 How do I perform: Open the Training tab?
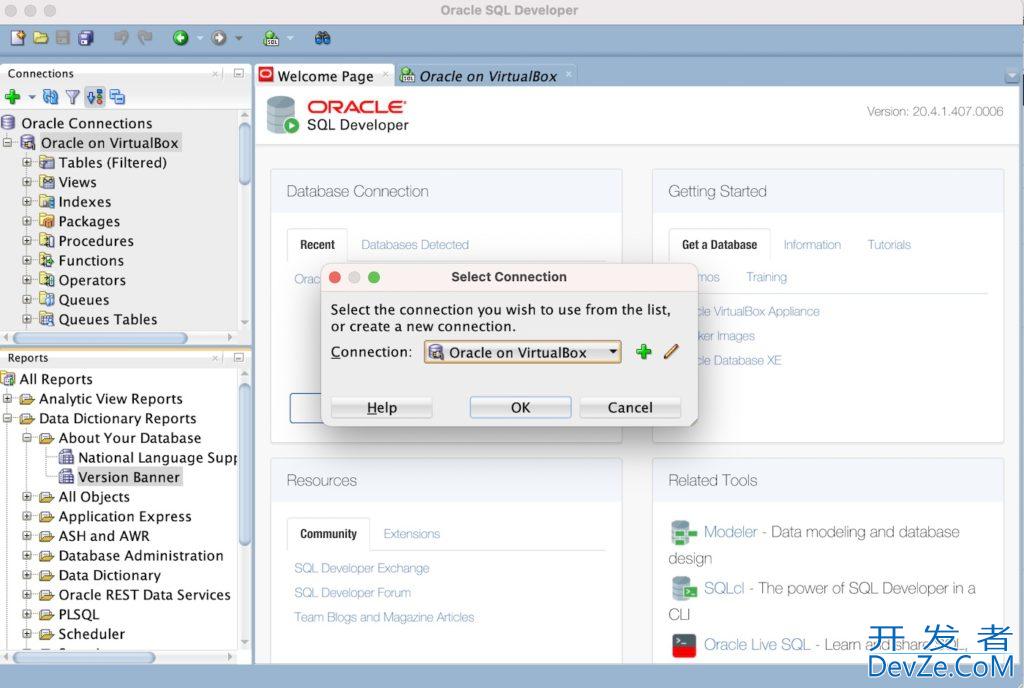[766, 277]
